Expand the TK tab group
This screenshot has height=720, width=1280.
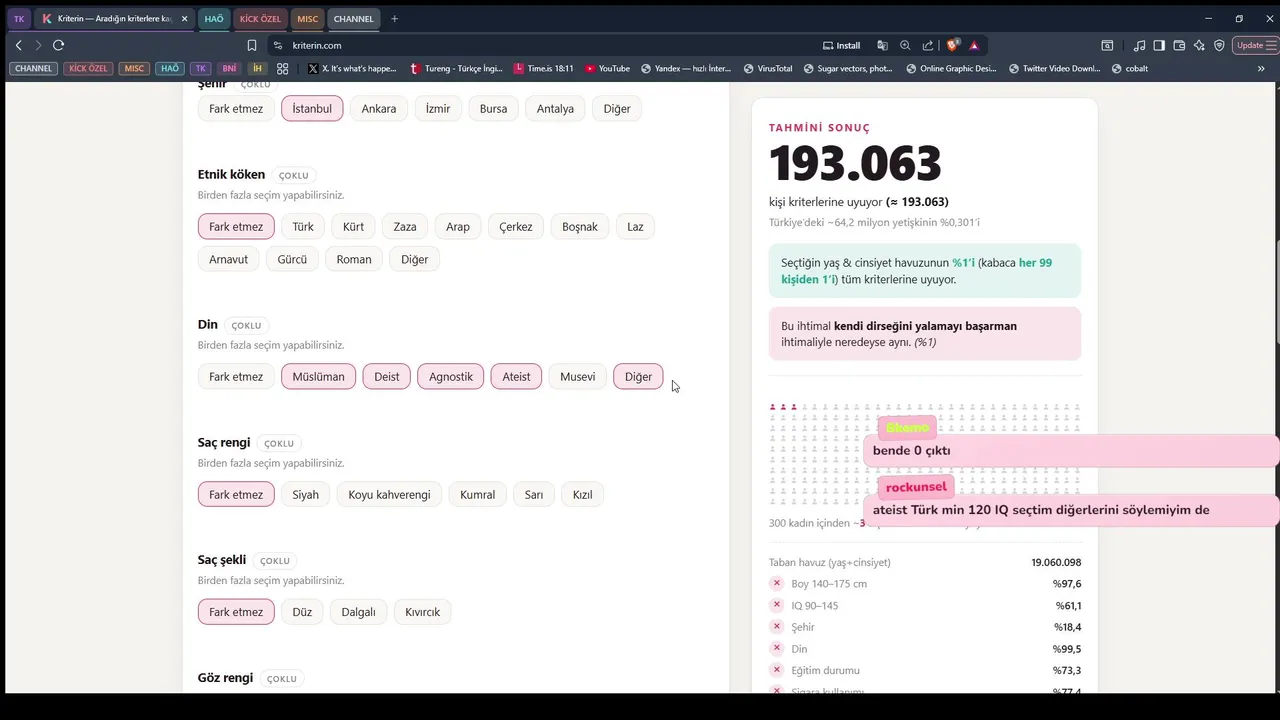[18, 18]
